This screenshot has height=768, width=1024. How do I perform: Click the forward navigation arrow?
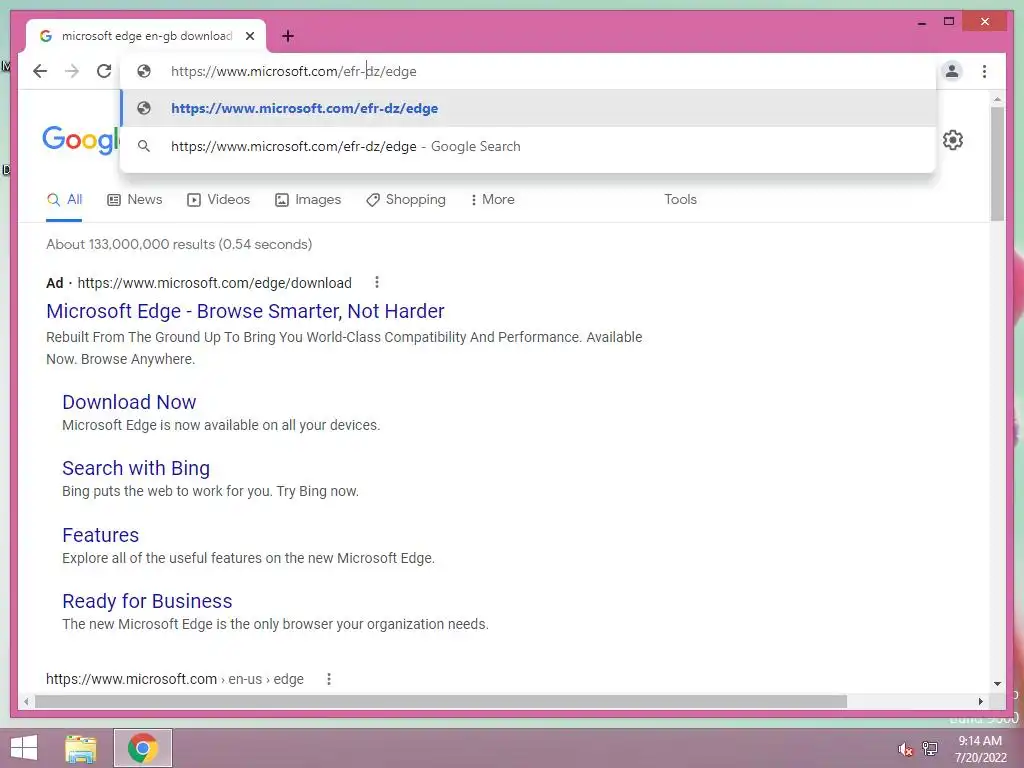pos(72,71)
